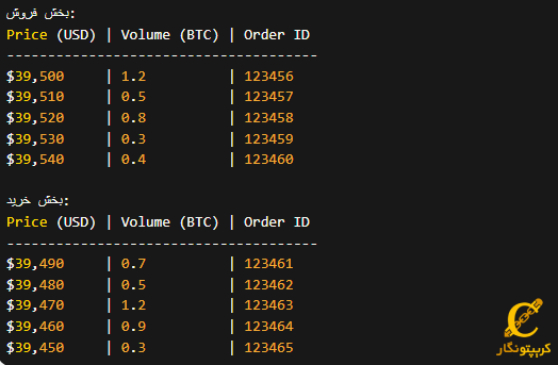Pick order ID 123462
Screen dimensions: 558x365
click(269, 285)
